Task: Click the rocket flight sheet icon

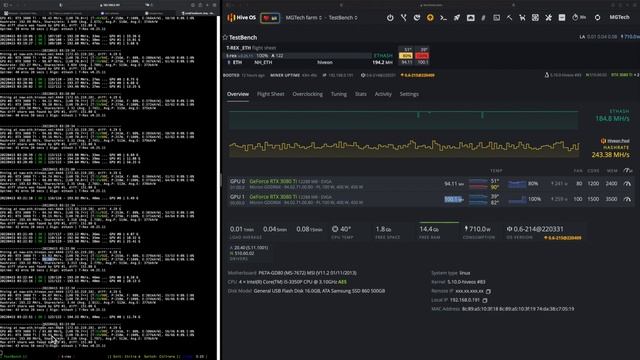Action: [457, 18]
